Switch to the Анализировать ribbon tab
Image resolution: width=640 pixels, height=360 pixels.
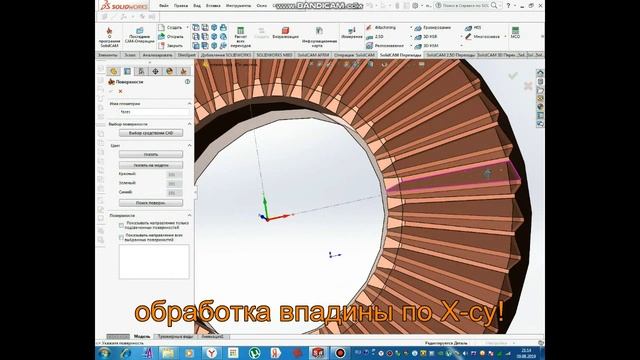tap(157, 55)
